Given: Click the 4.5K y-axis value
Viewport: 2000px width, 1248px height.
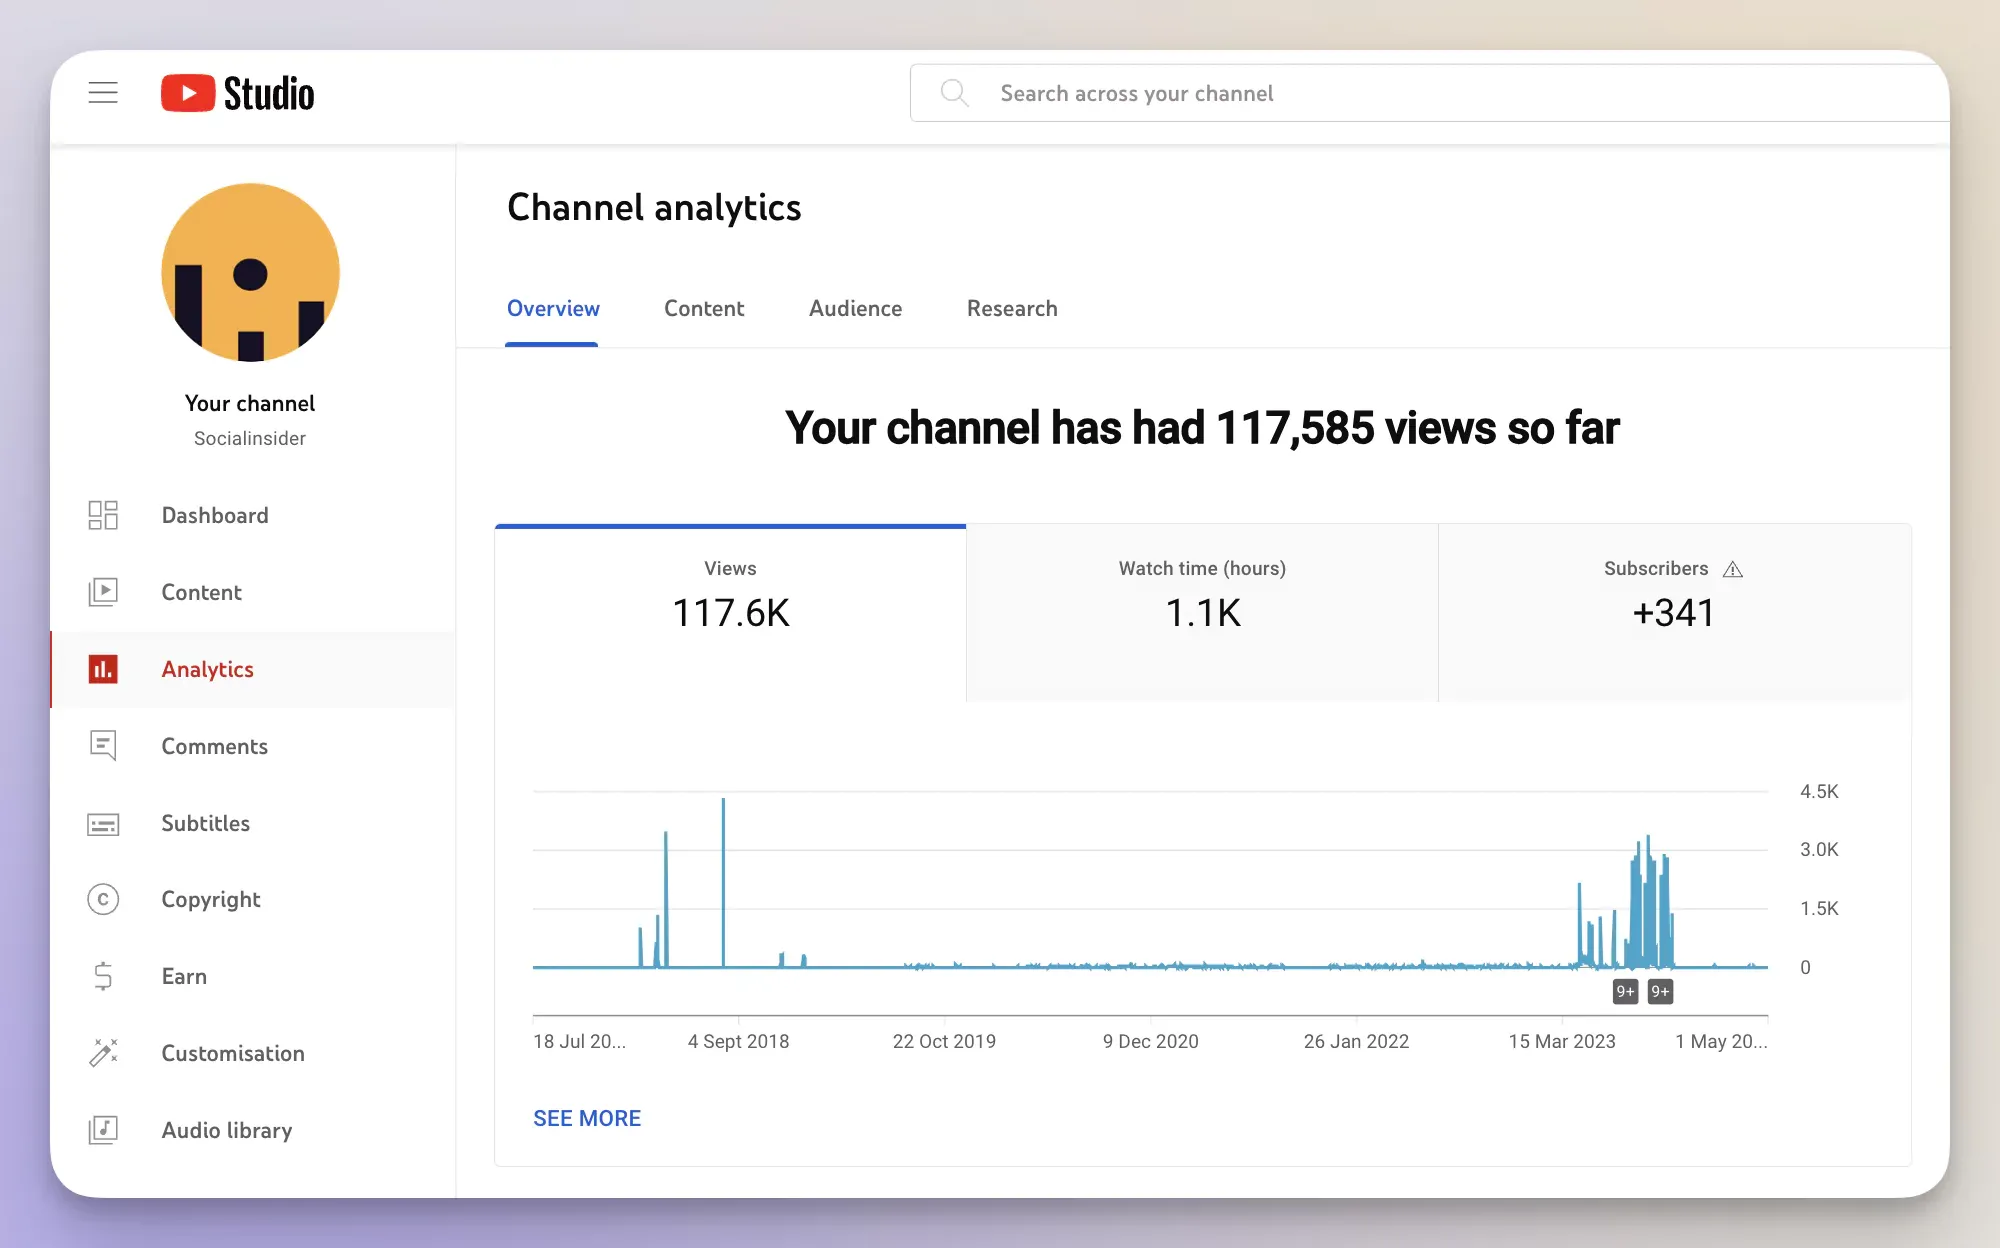Looking at the screenshot, I should (1819, 791).
